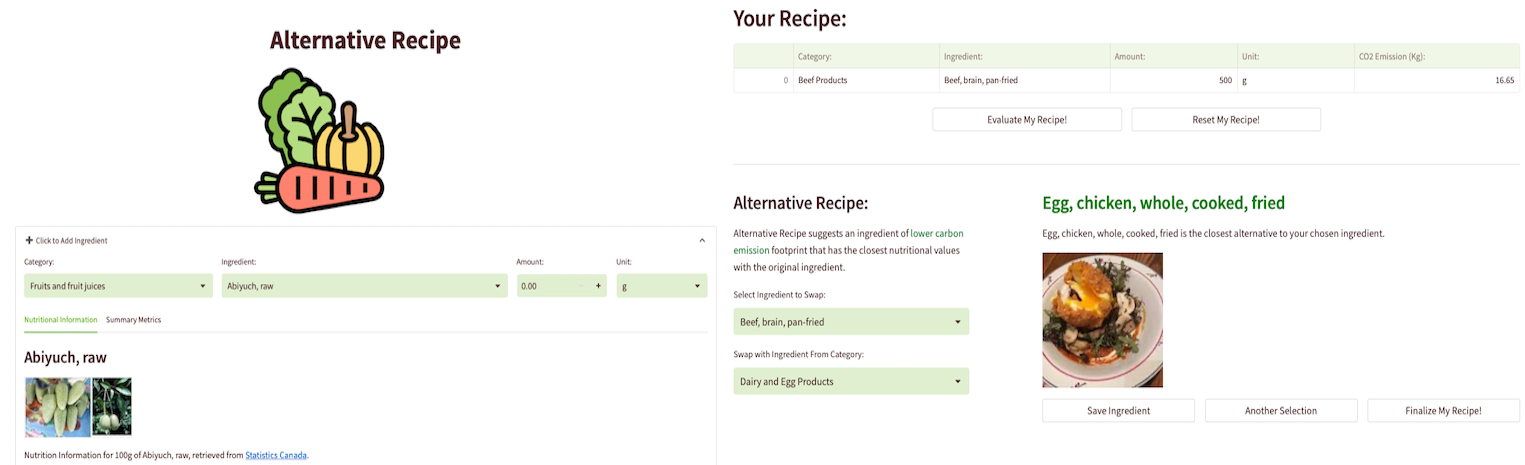This screenshot has height=465, width=1525.
Task: Switch to the Summary Metrics tab
Action: [133, 320]
